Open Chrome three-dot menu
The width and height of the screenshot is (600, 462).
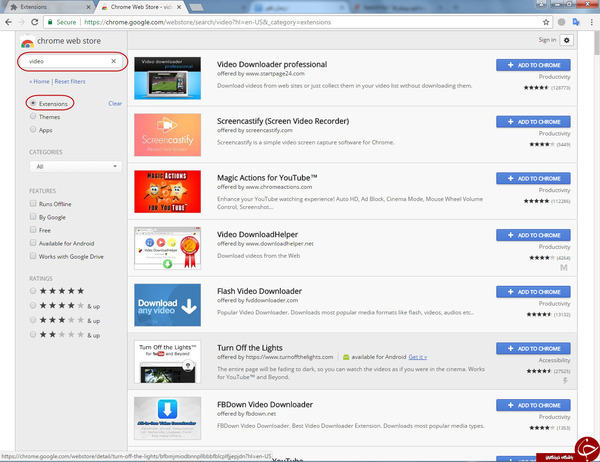click(x=592, y=22)
